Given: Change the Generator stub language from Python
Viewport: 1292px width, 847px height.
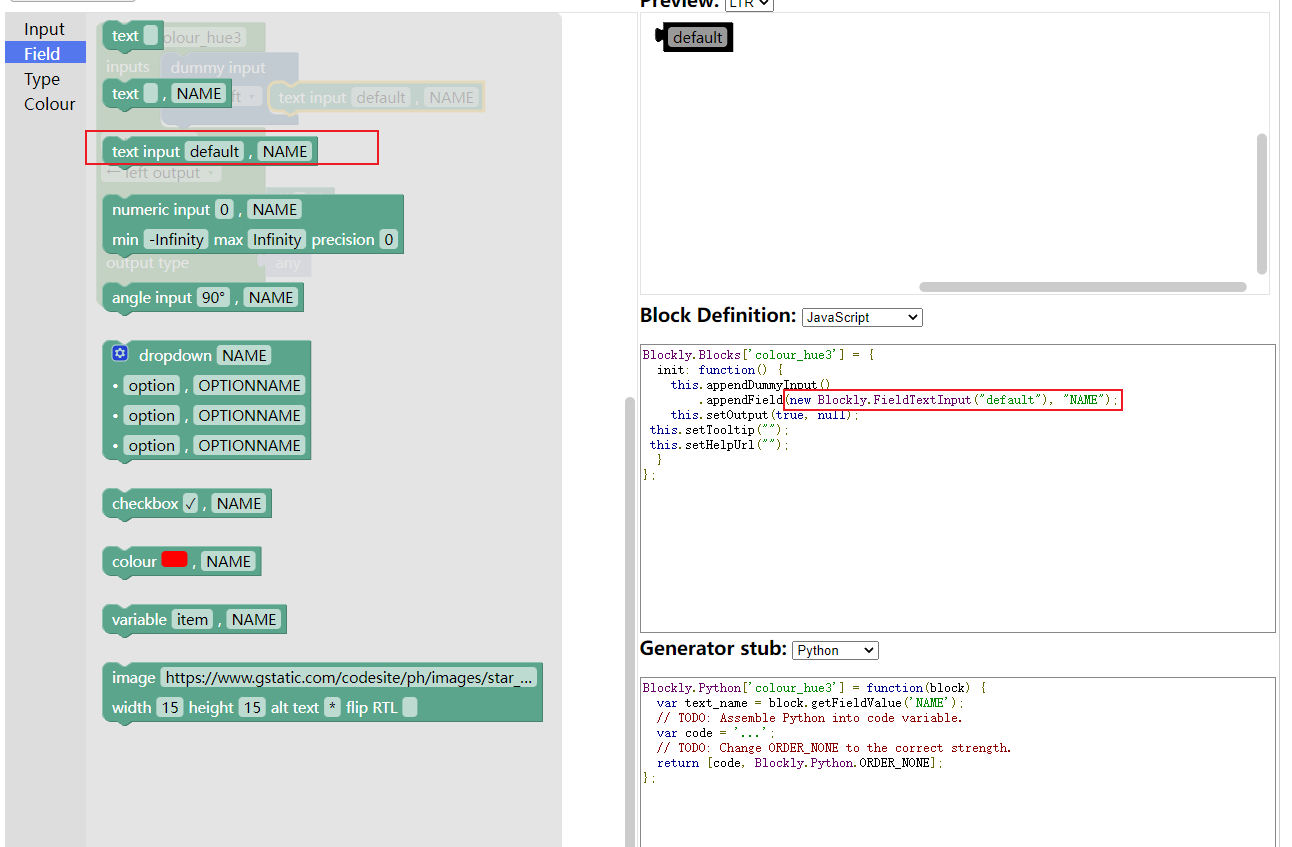Looking at the screenshot, I should click(x=834, y=650).
